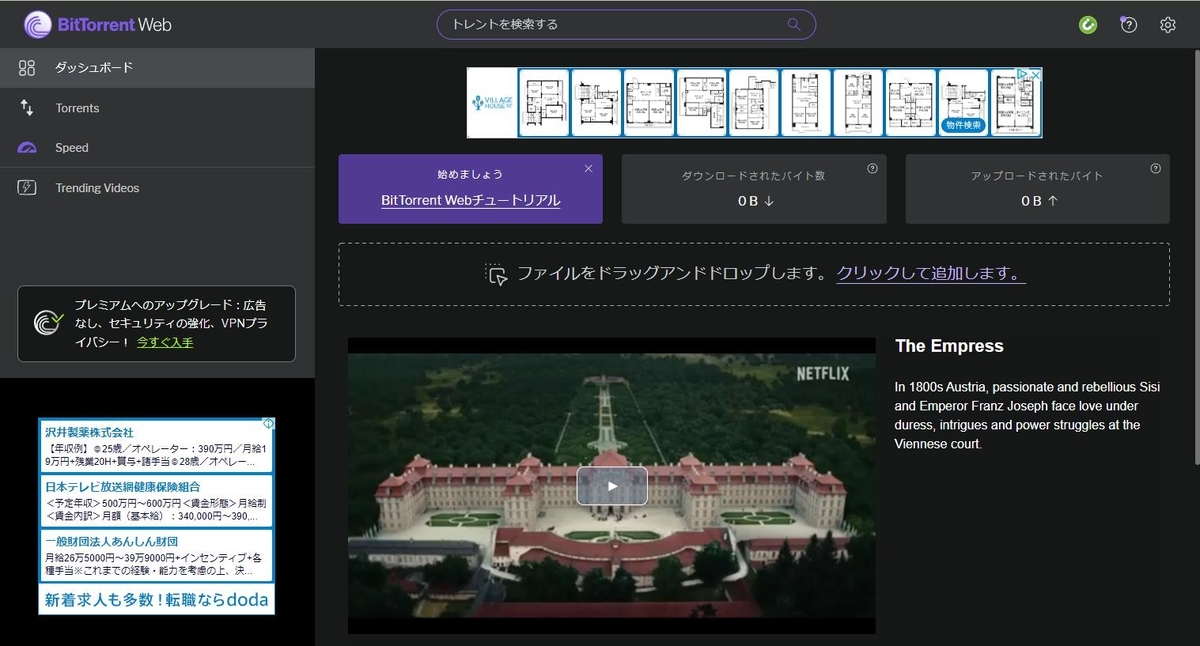1200x646 pixels.
Task: Click The Empress title text
Action: coord(949,346)
